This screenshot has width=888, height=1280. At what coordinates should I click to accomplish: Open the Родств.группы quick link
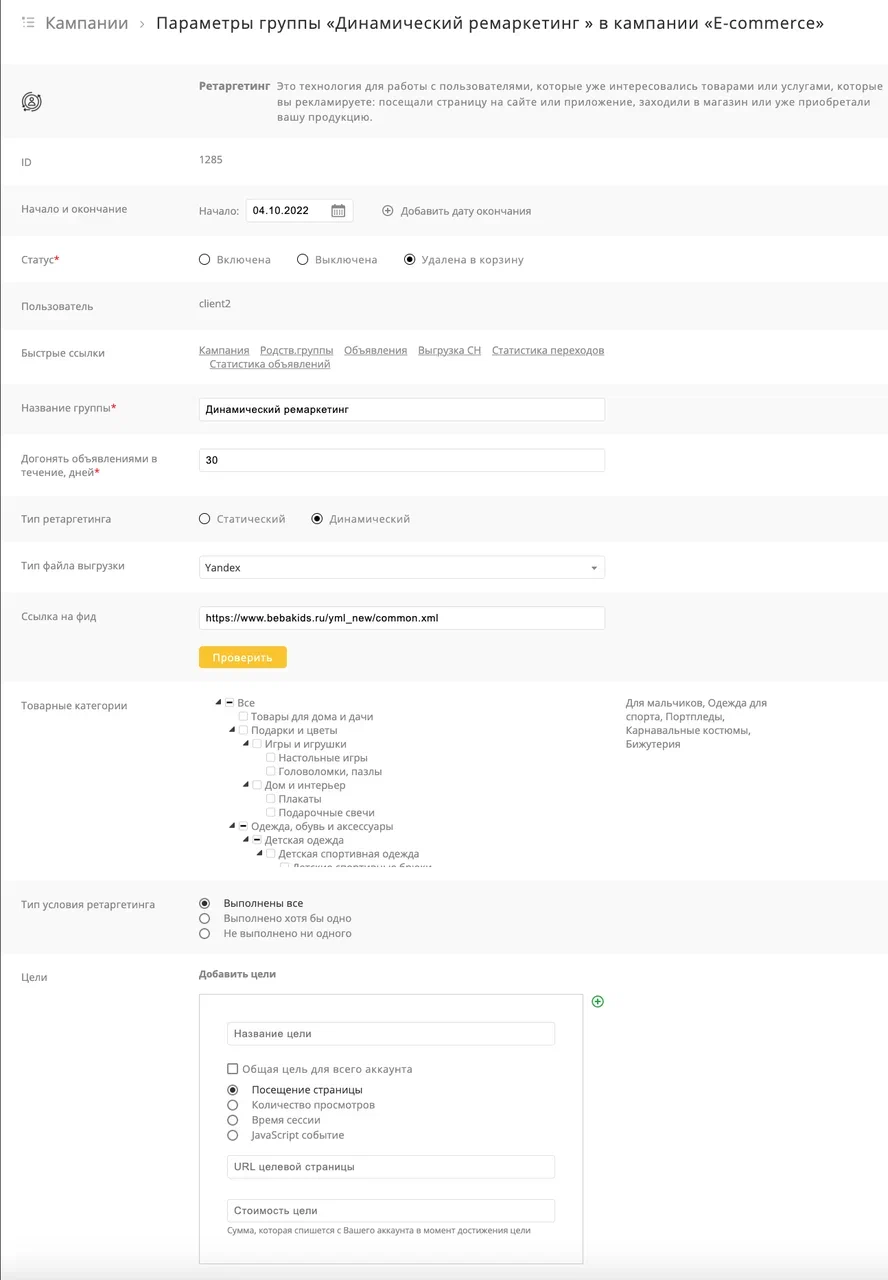(297, 351)
